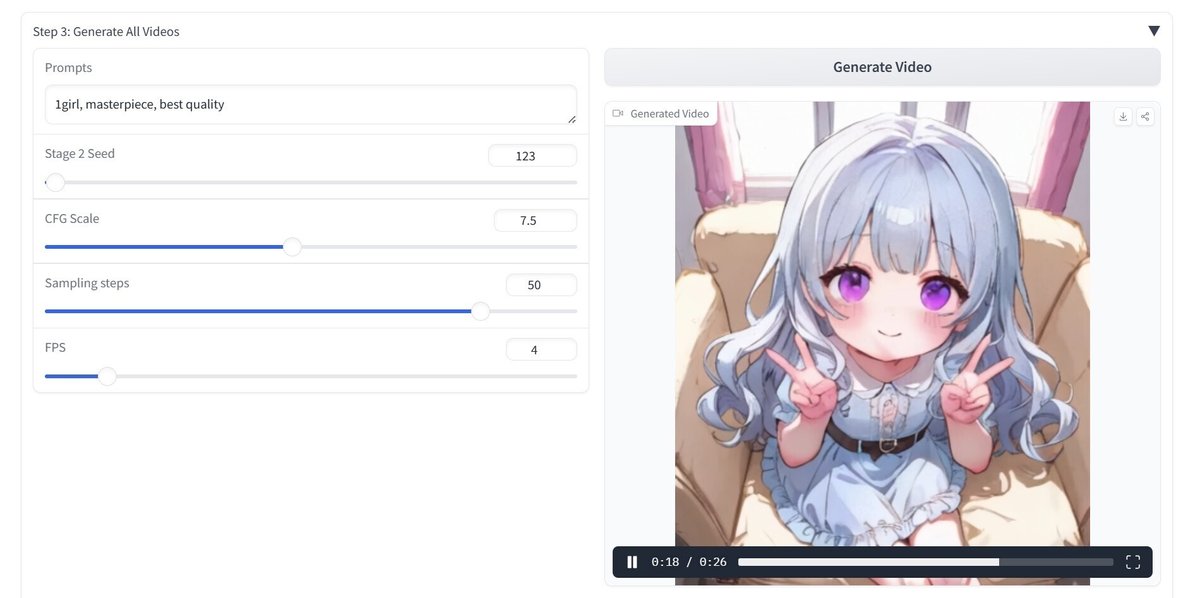1200x598 pixels.
Task: Click the FPS label
Action: 55,347
